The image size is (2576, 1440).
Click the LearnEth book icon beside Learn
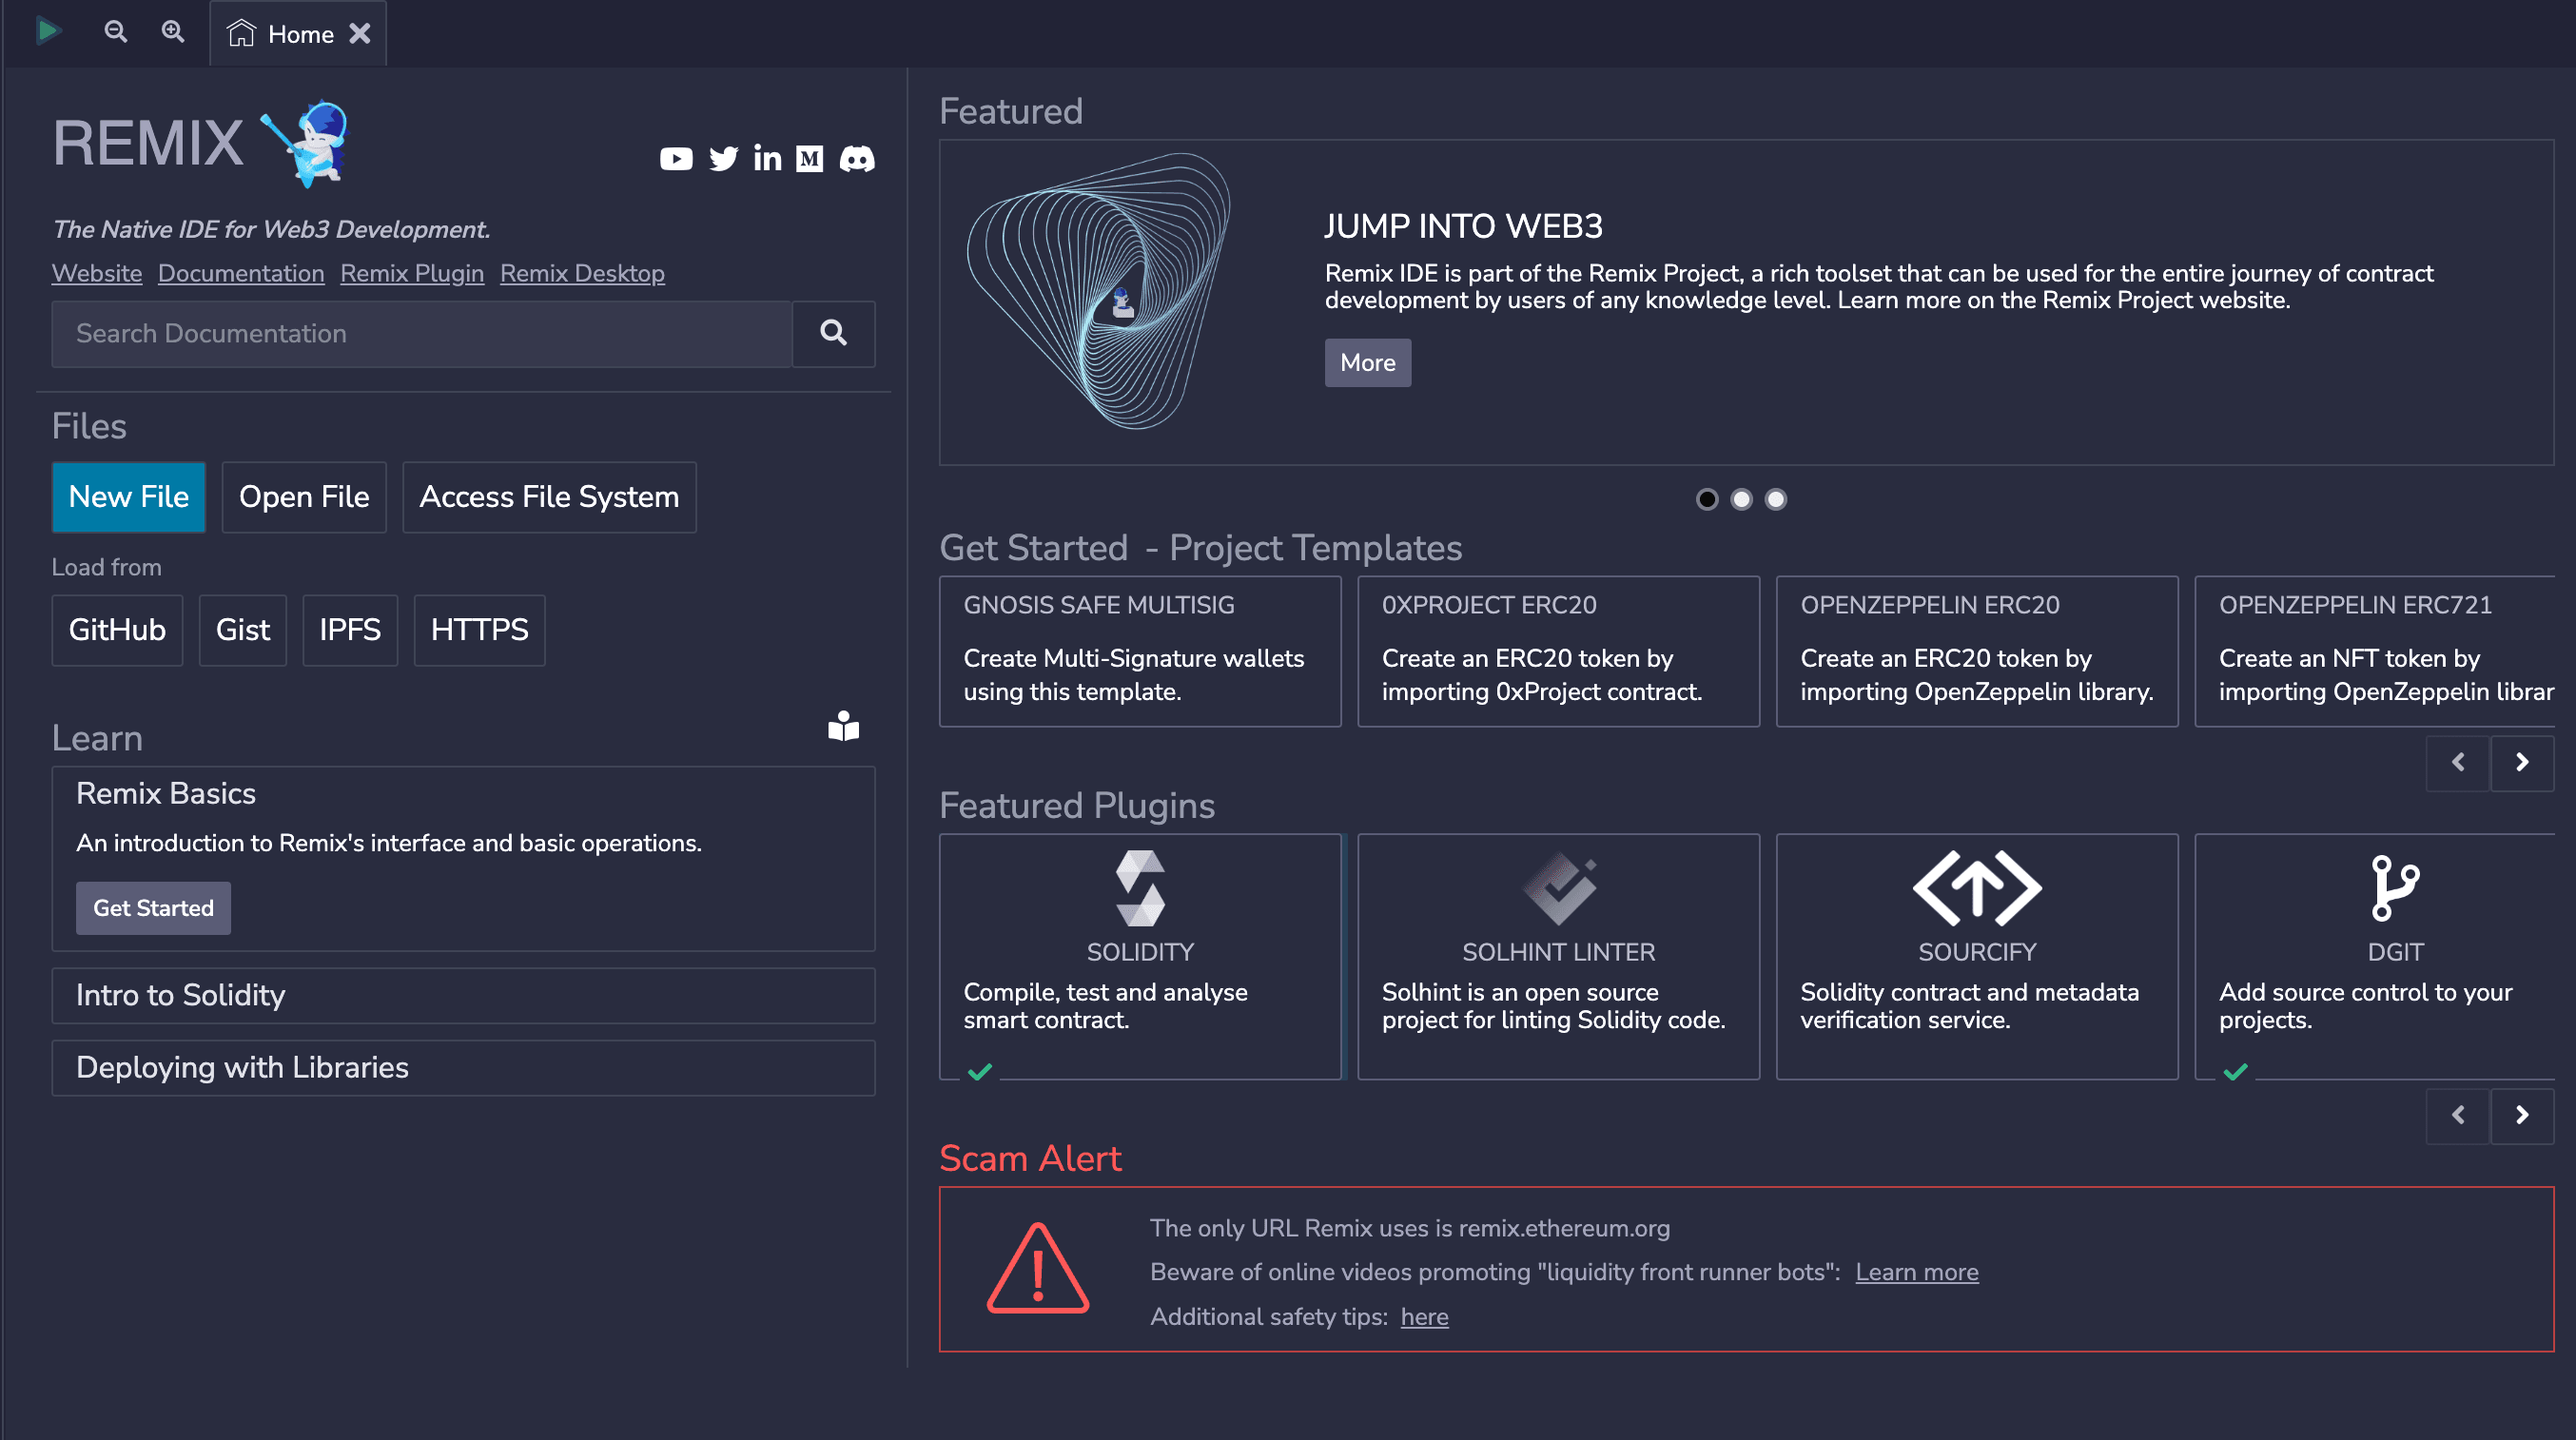point(843,726)
